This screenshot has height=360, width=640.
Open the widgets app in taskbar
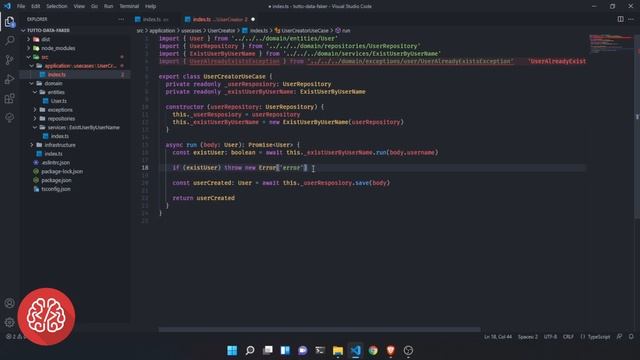point(285,350)
